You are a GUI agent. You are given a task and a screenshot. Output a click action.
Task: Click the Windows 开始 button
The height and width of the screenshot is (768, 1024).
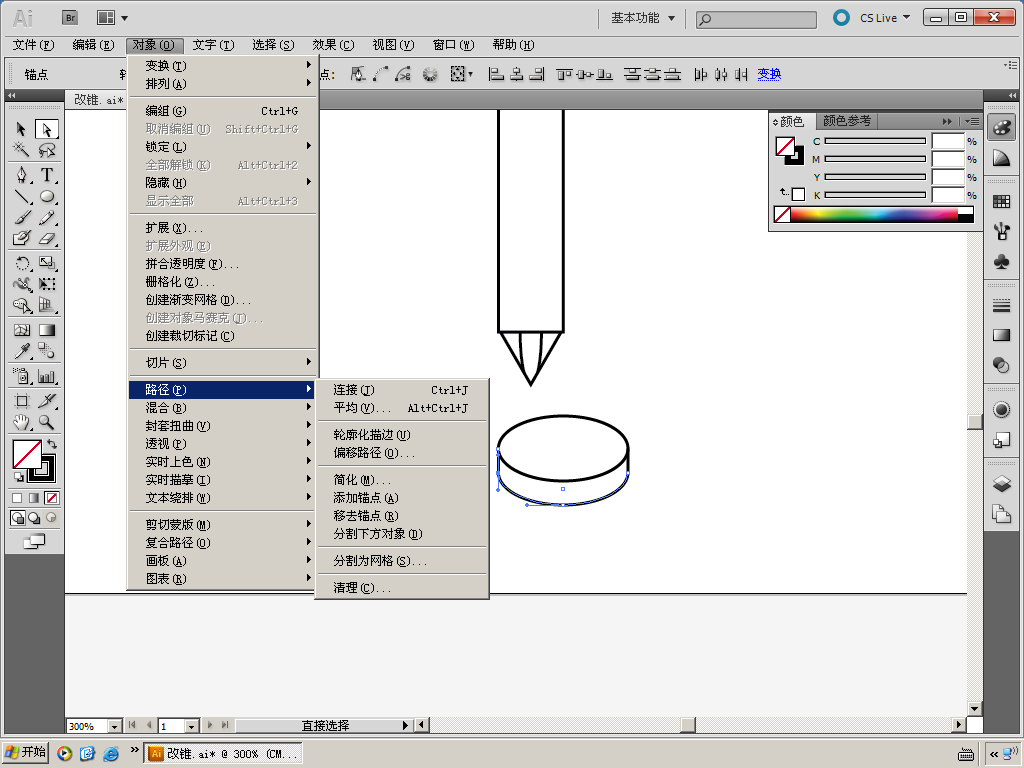[x=25, y=752]
